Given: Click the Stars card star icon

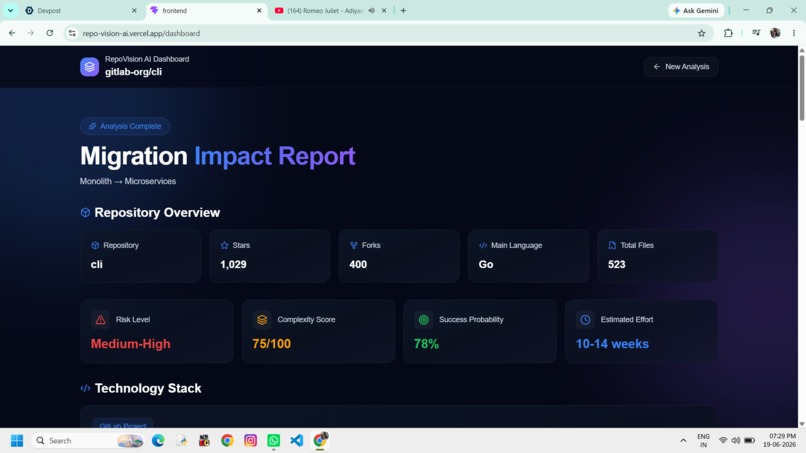Looking at the screenshot, I should pos(225,245).
